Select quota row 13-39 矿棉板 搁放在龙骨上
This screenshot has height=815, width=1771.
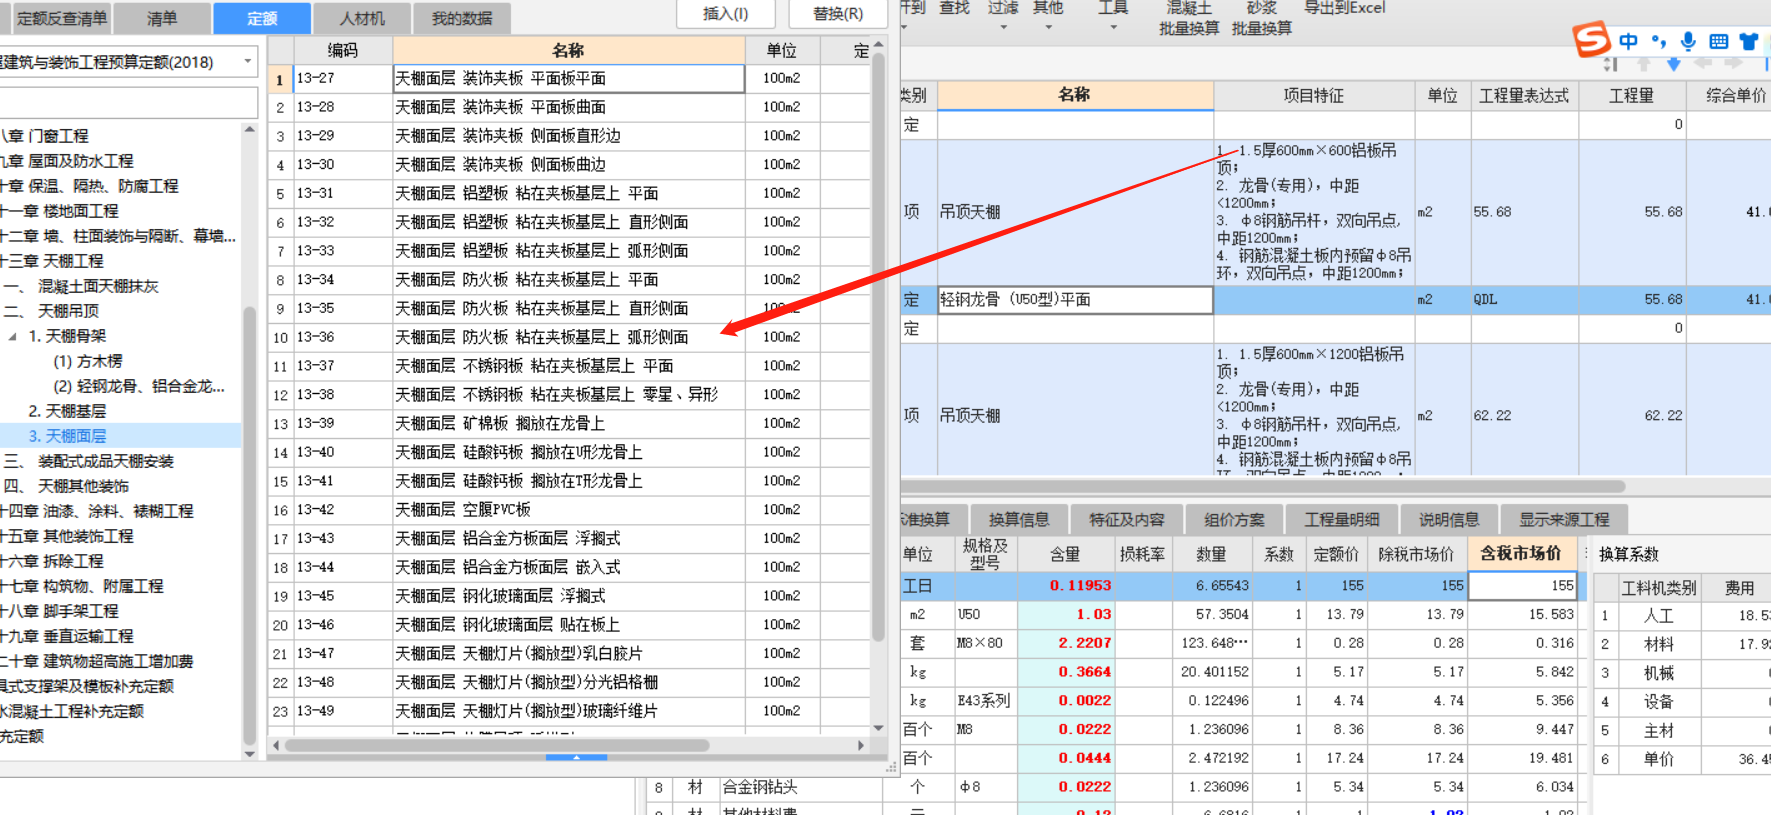pos(568,423)
